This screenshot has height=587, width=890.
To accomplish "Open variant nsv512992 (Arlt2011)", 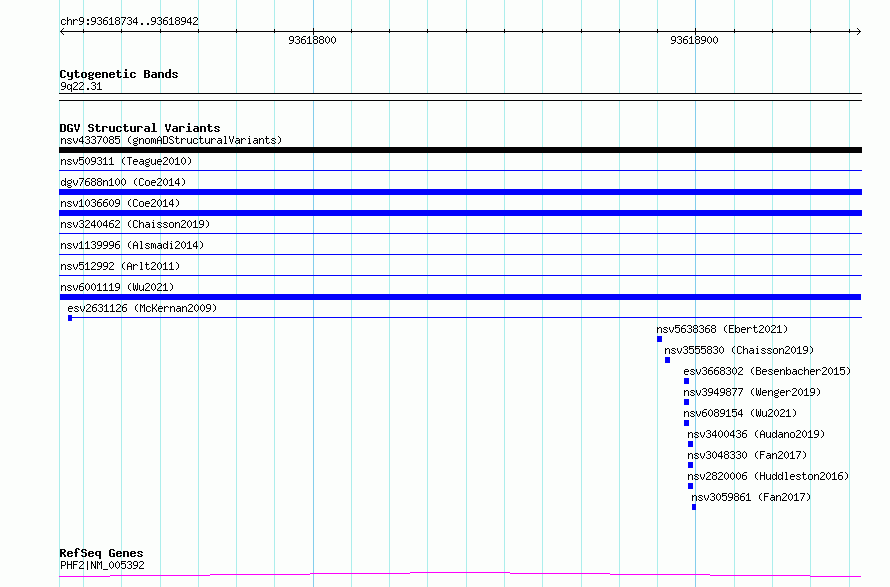I will [x=120, y=266].
